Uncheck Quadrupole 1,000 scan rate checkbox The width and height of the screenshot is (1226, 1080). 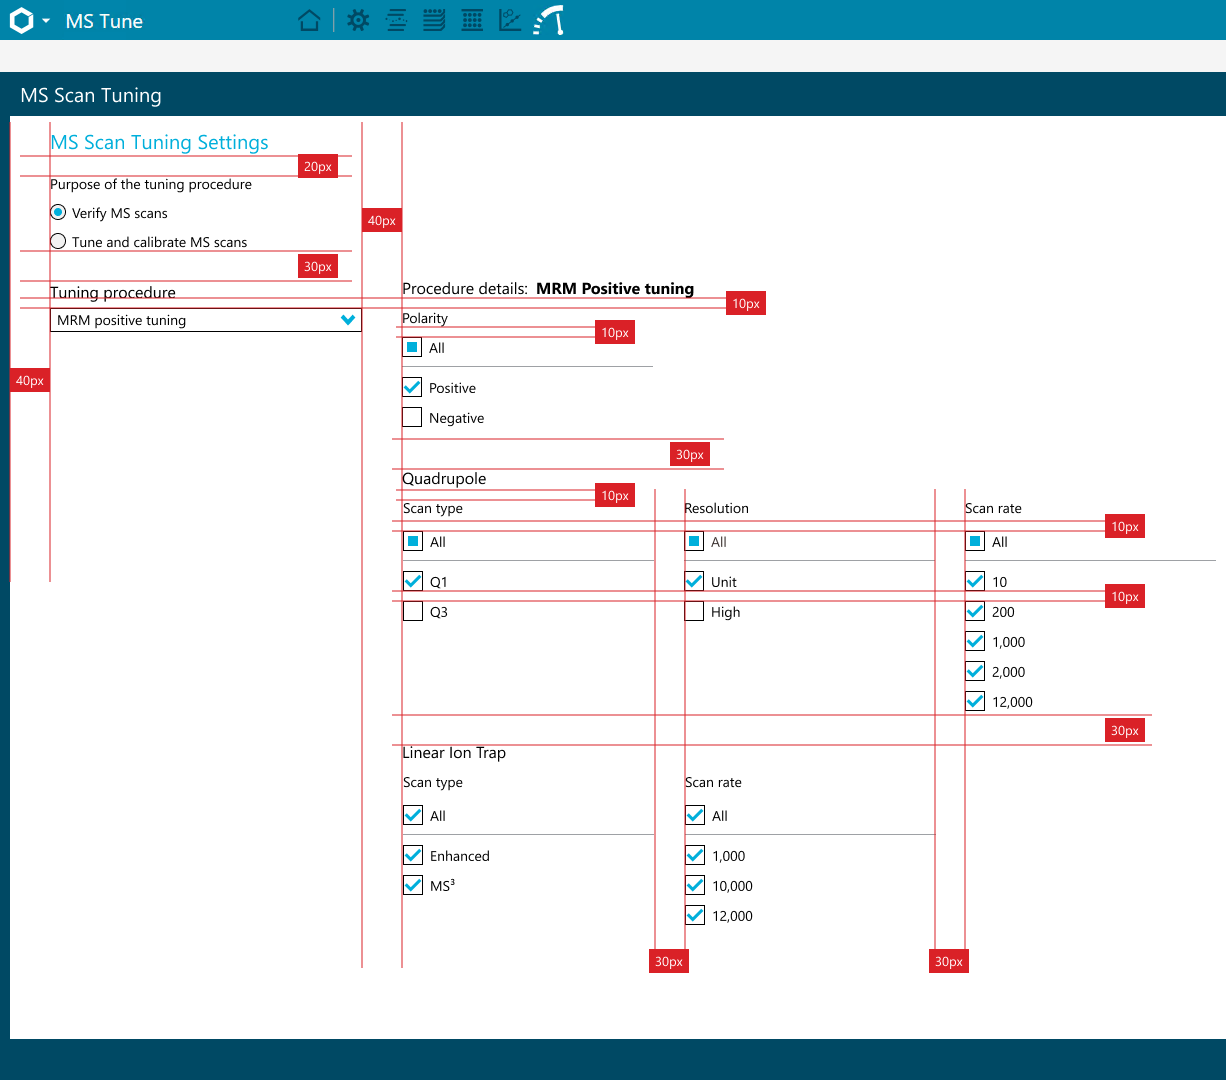(975, 641)
